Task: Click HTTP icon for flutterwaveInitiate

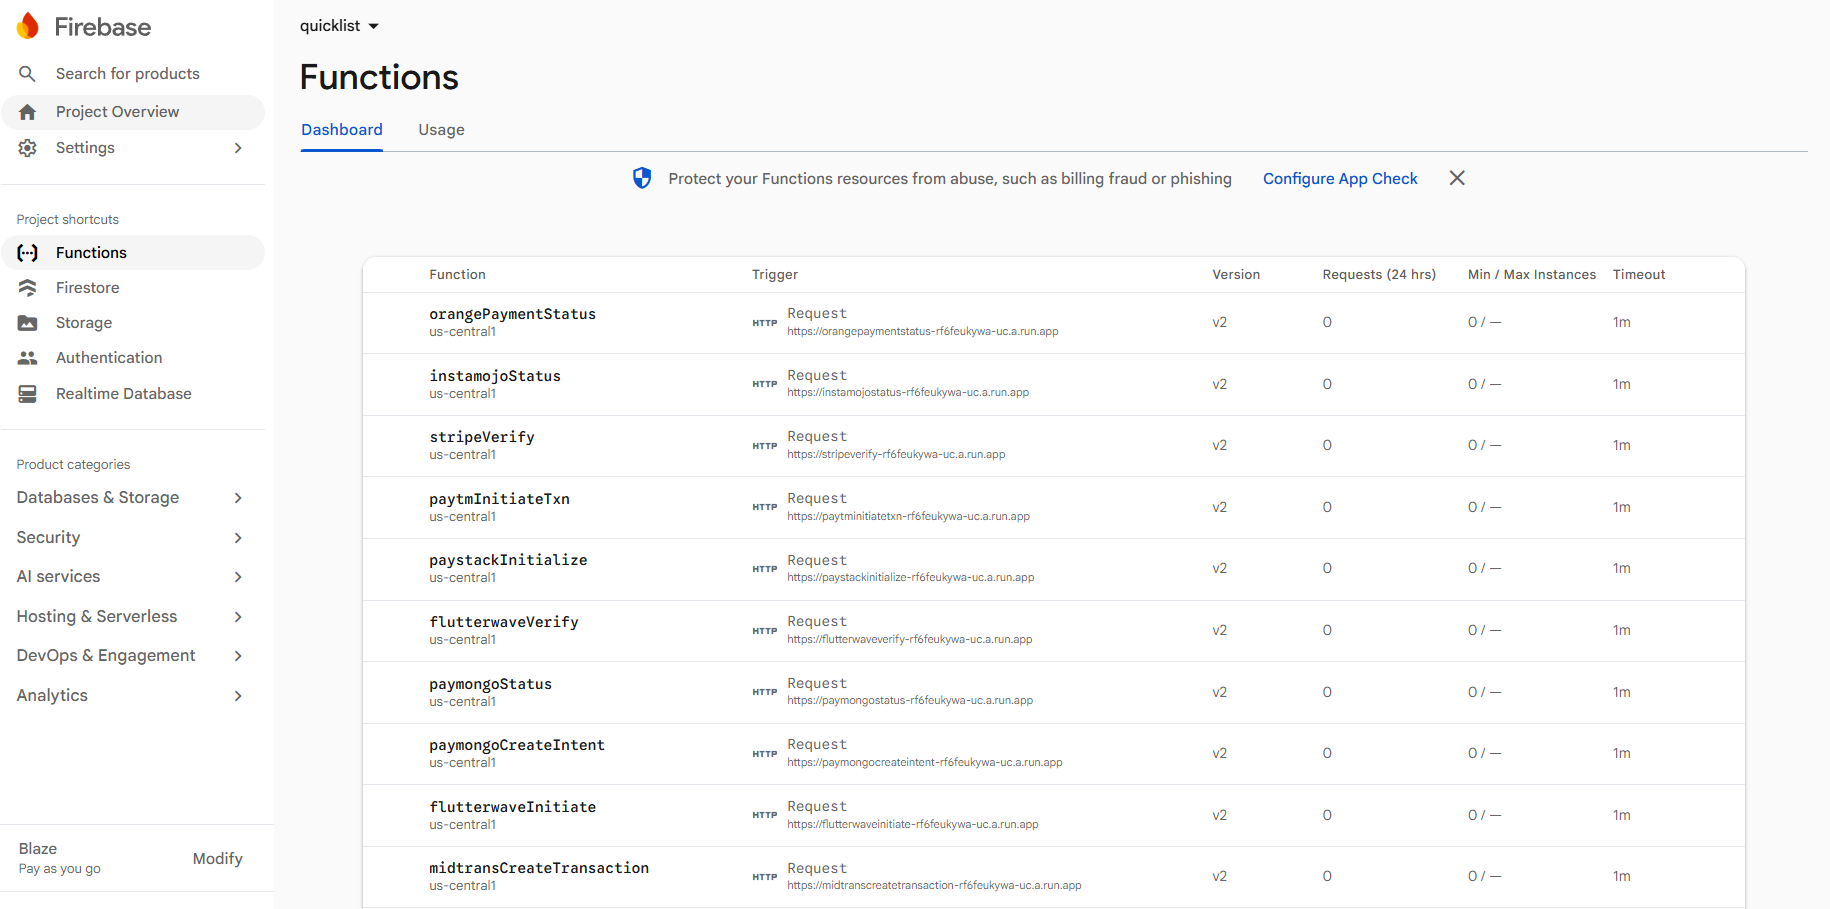Action: pyautogui.click(x=765, y=815)
